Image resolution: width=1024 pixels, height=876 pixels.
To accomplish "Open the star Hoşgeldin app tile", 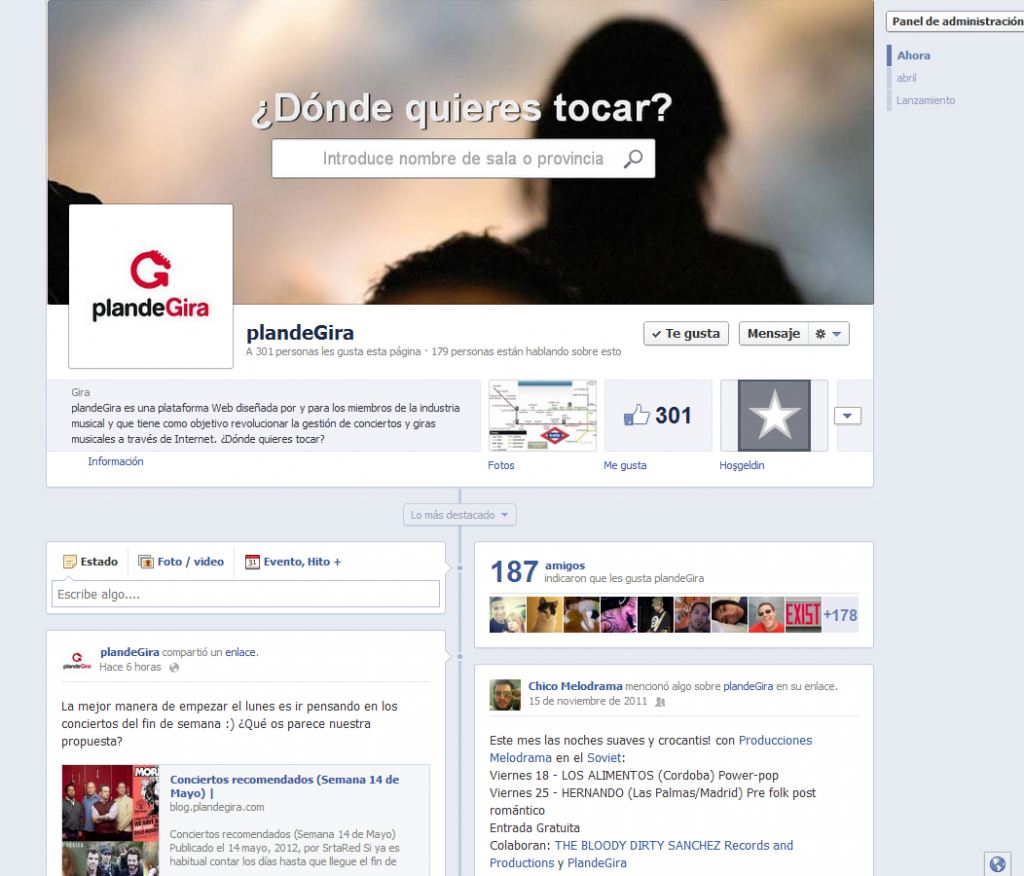I will 774,415.
